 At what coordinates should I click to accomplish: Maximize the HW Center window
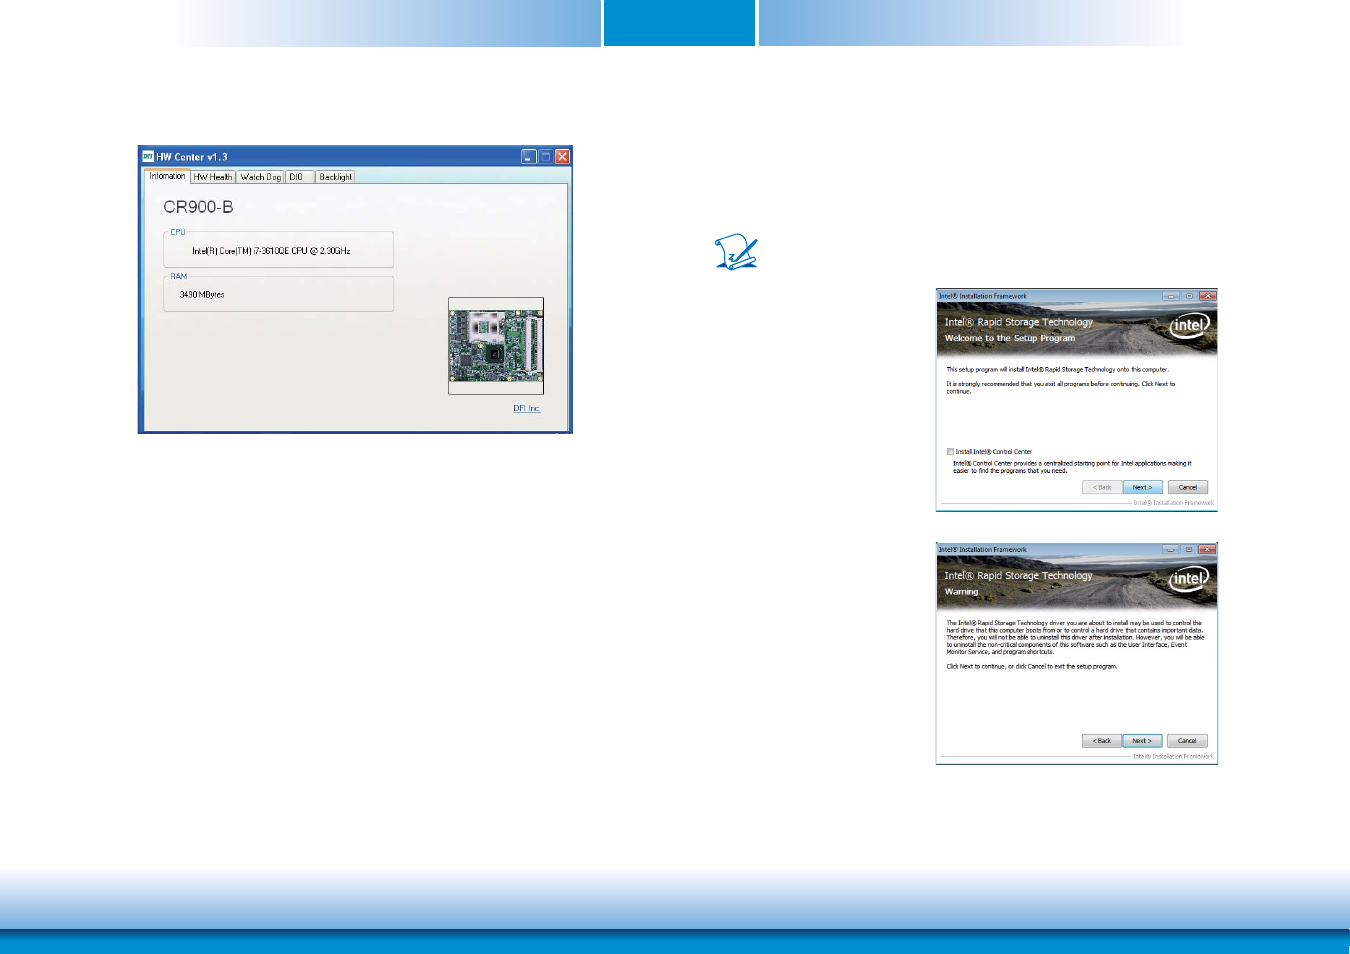546,156
